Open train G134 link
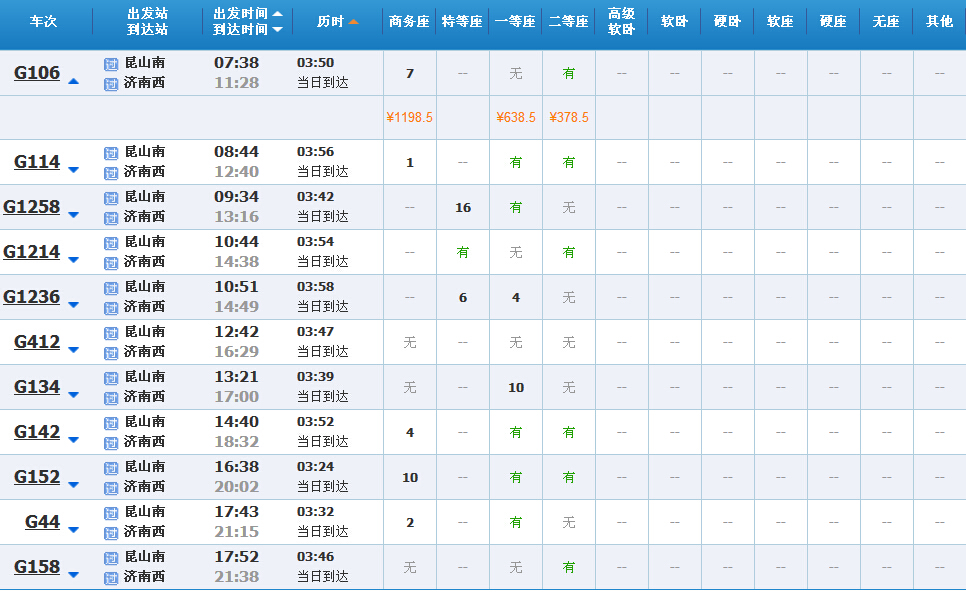Screen dimensions: 966x594 tap(37, 387)
